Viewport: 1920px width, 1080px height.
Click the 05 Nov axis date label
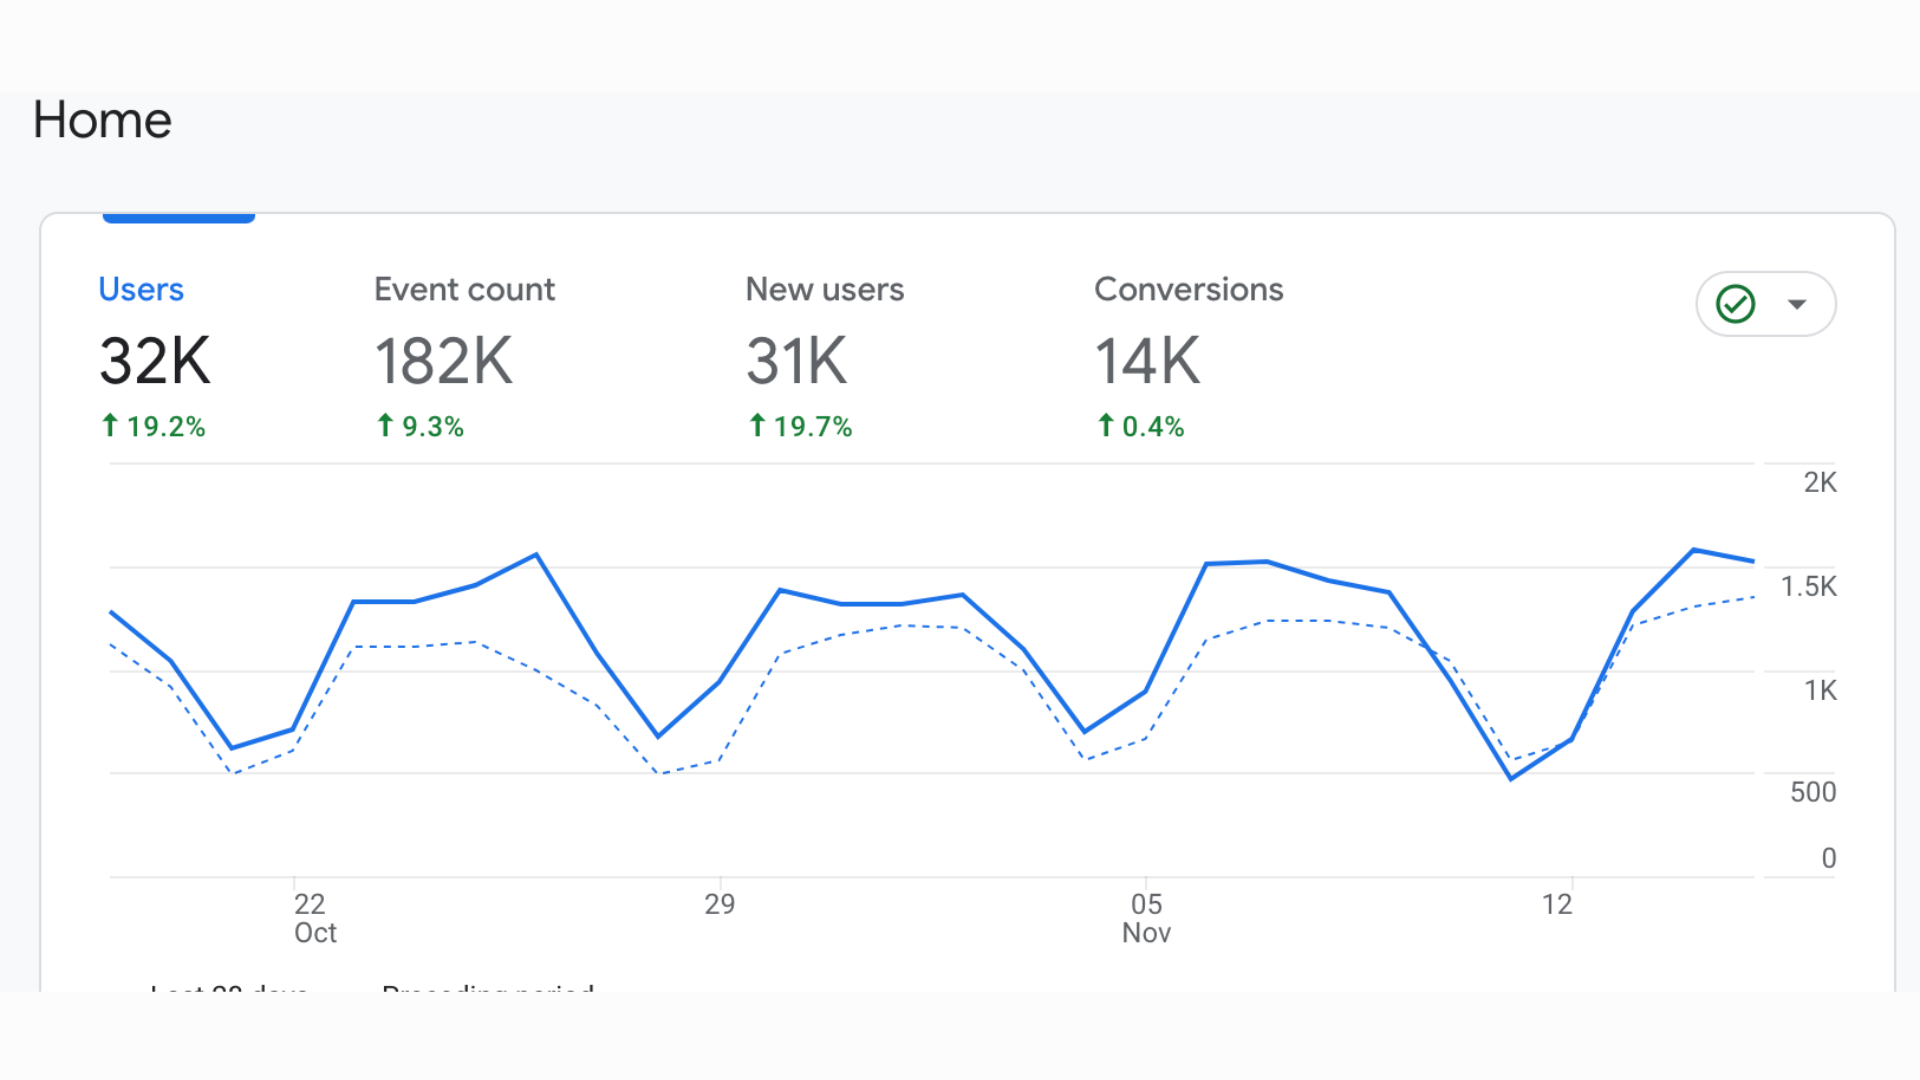1146,918
